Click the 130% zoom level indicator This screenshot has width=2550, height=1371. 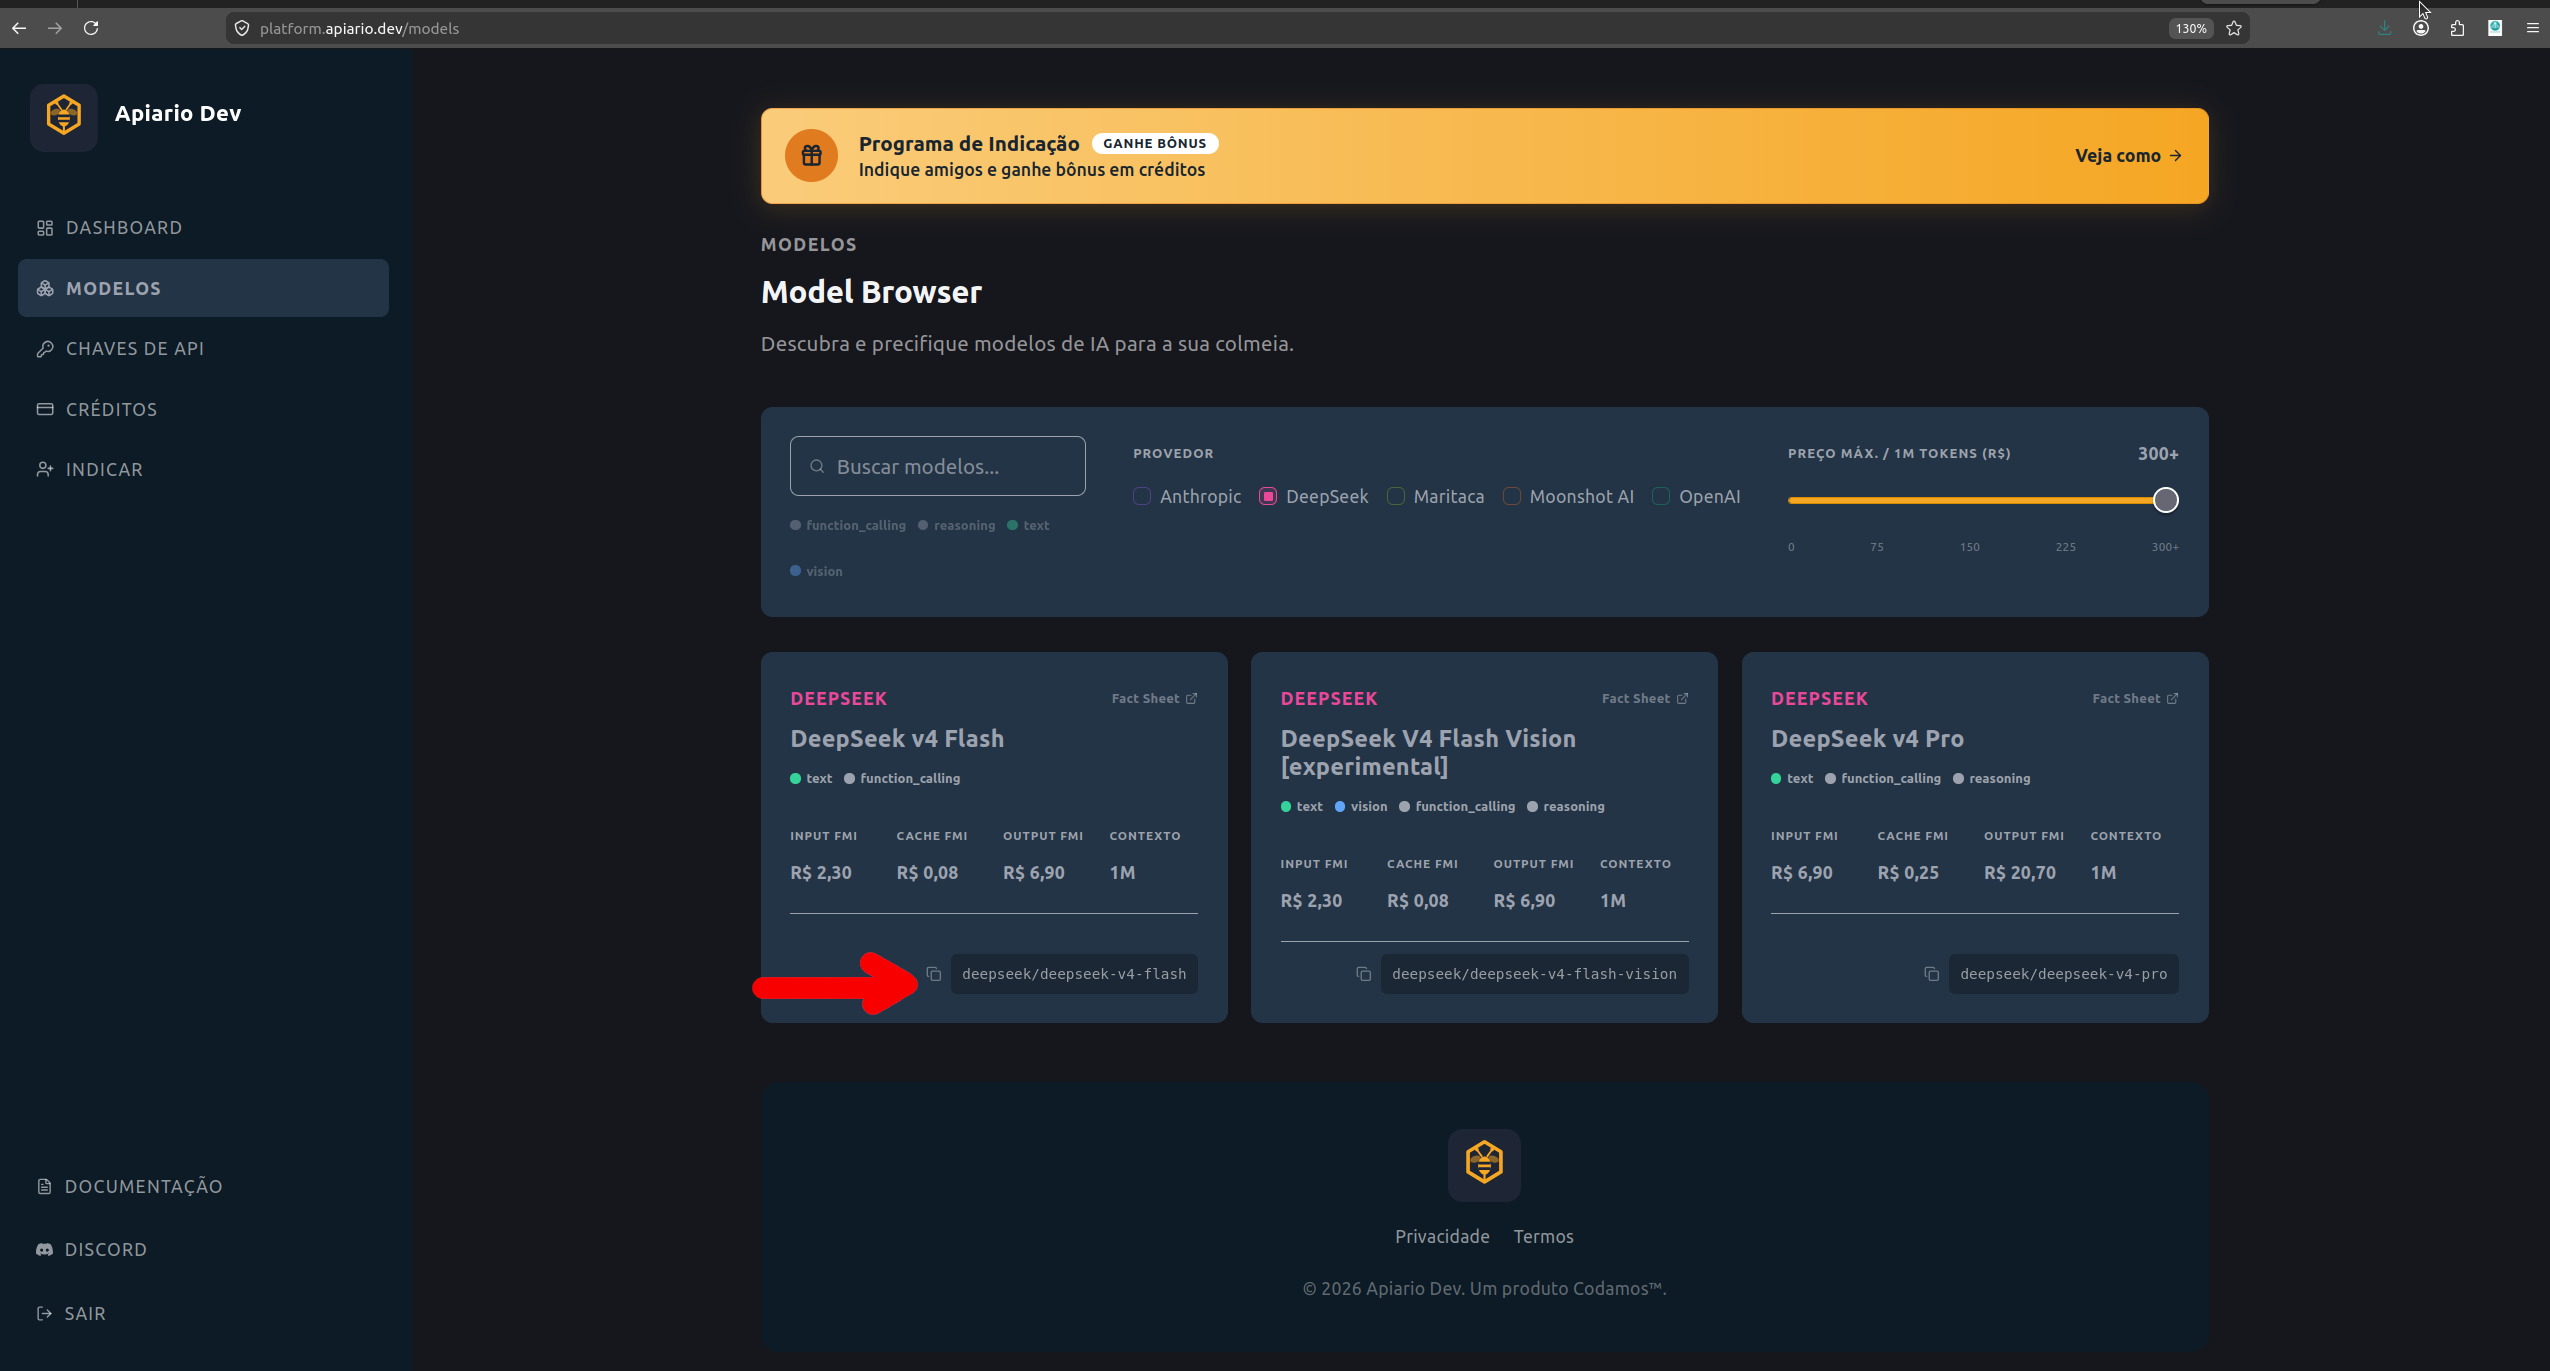[x=2190, y=28]
